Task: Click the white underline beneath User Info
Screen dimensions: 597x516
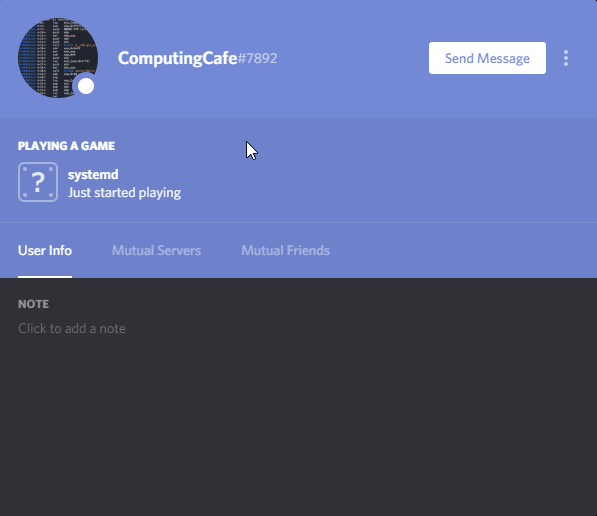Action: (x=45, y=277)
